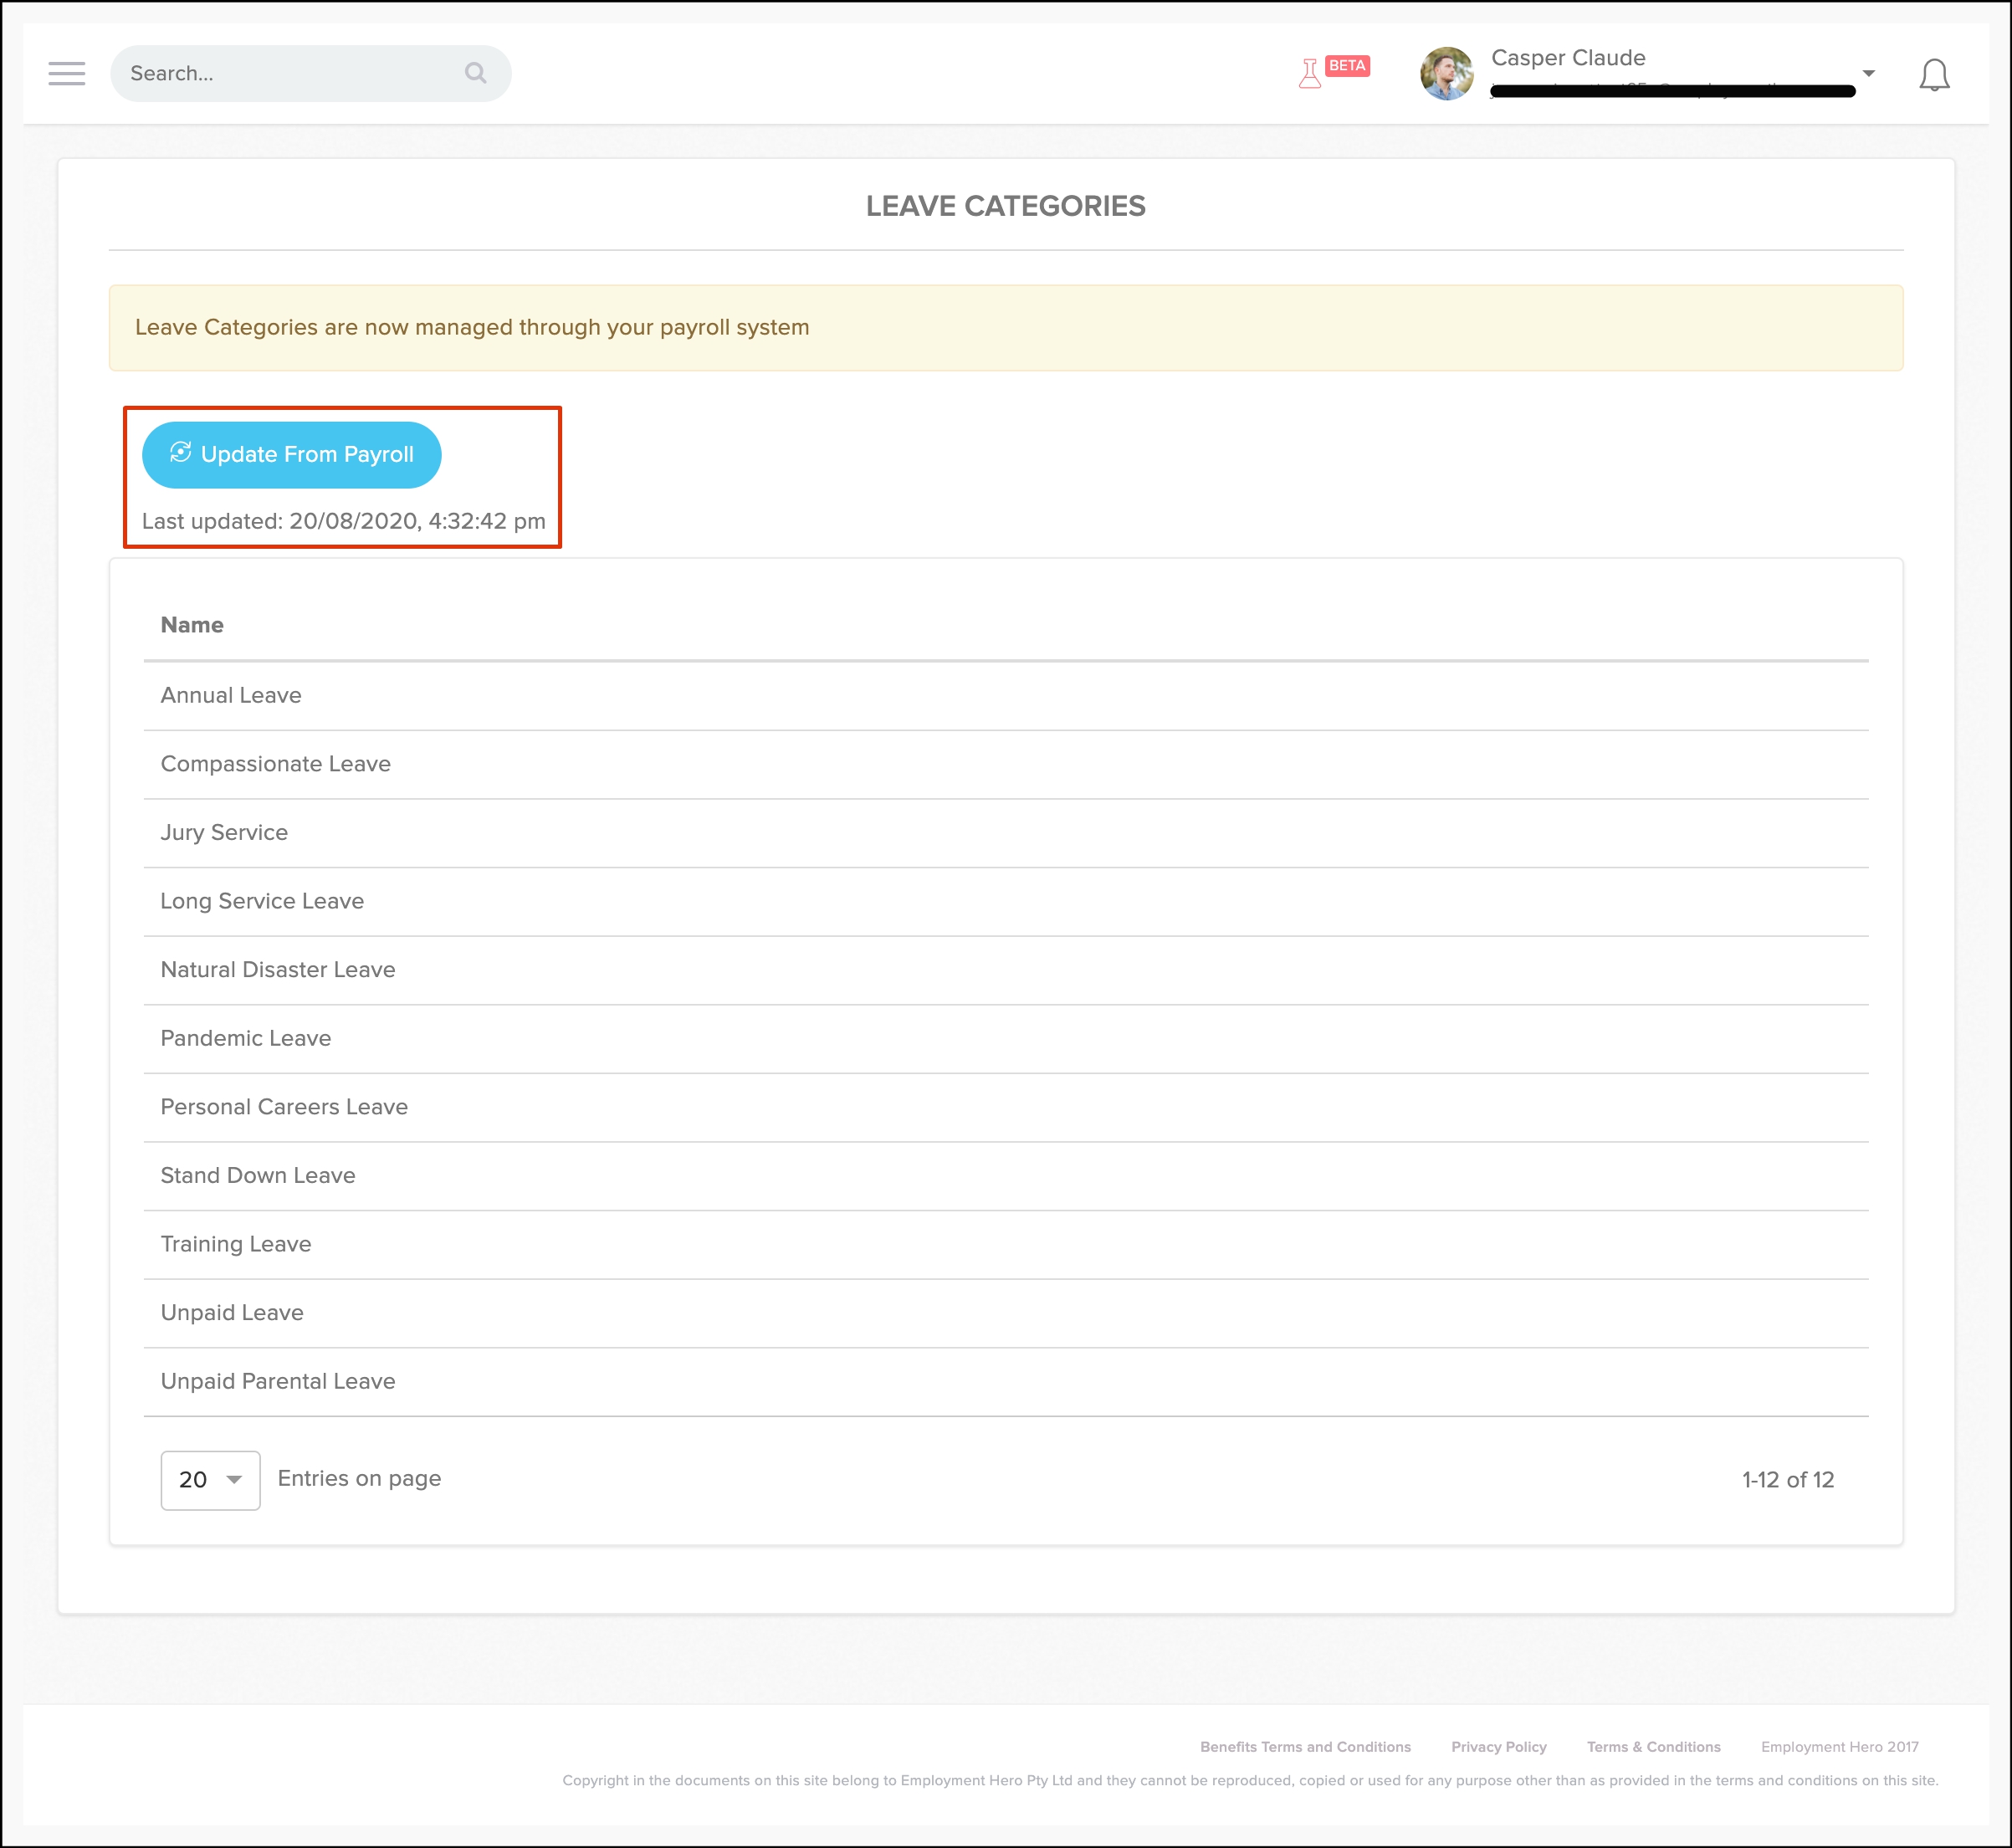Open the Terms & Conditions link
The height and width of the screenshot is (1848, 2012).
click(x=1653, y=1747)
